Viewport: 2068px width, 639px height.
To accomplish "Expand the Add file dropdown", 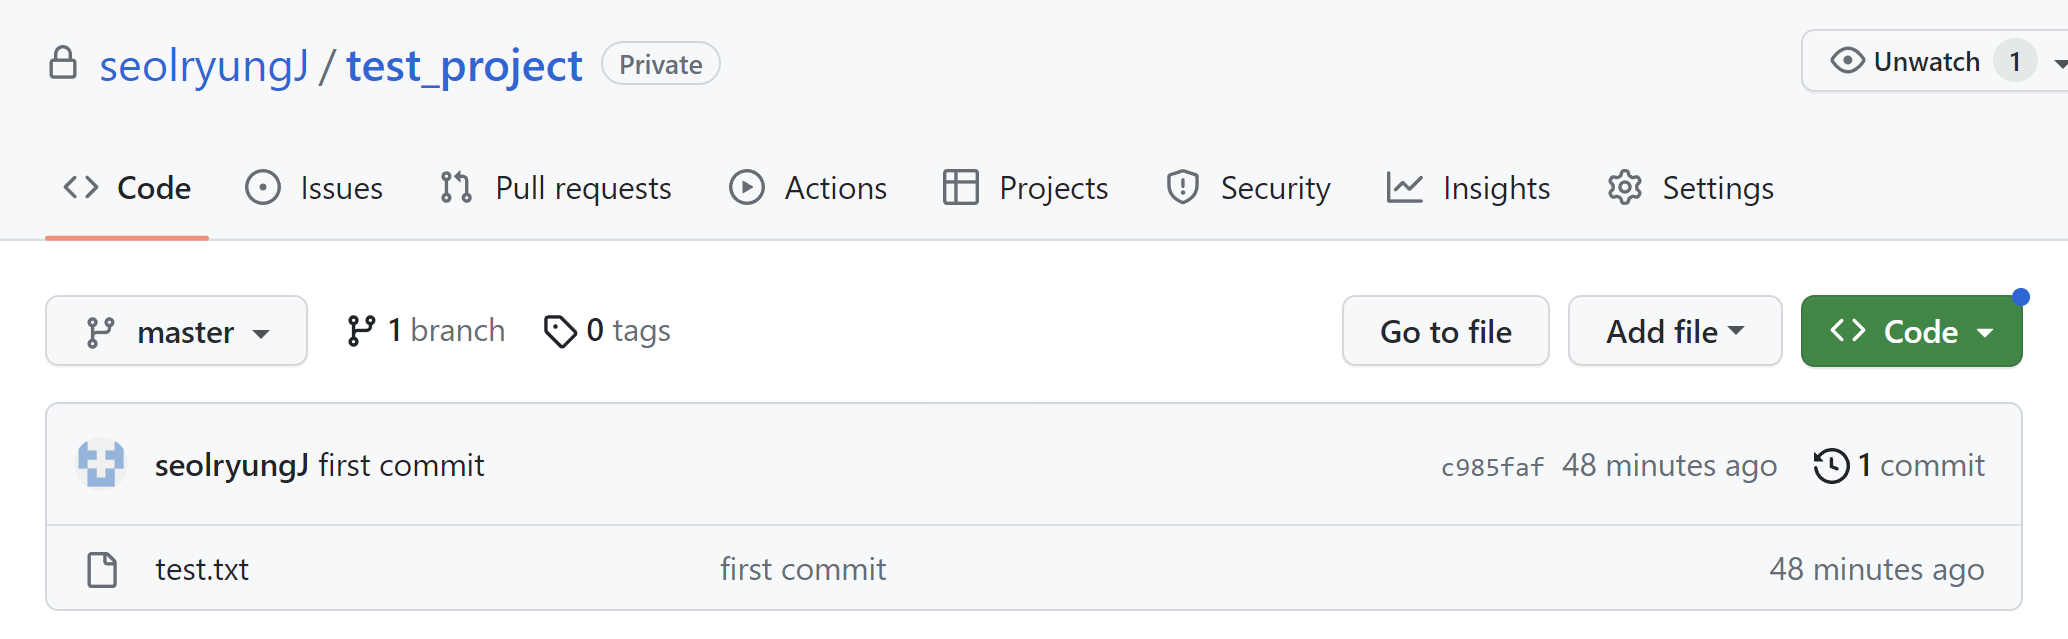I will click(x=1675, y=331).
